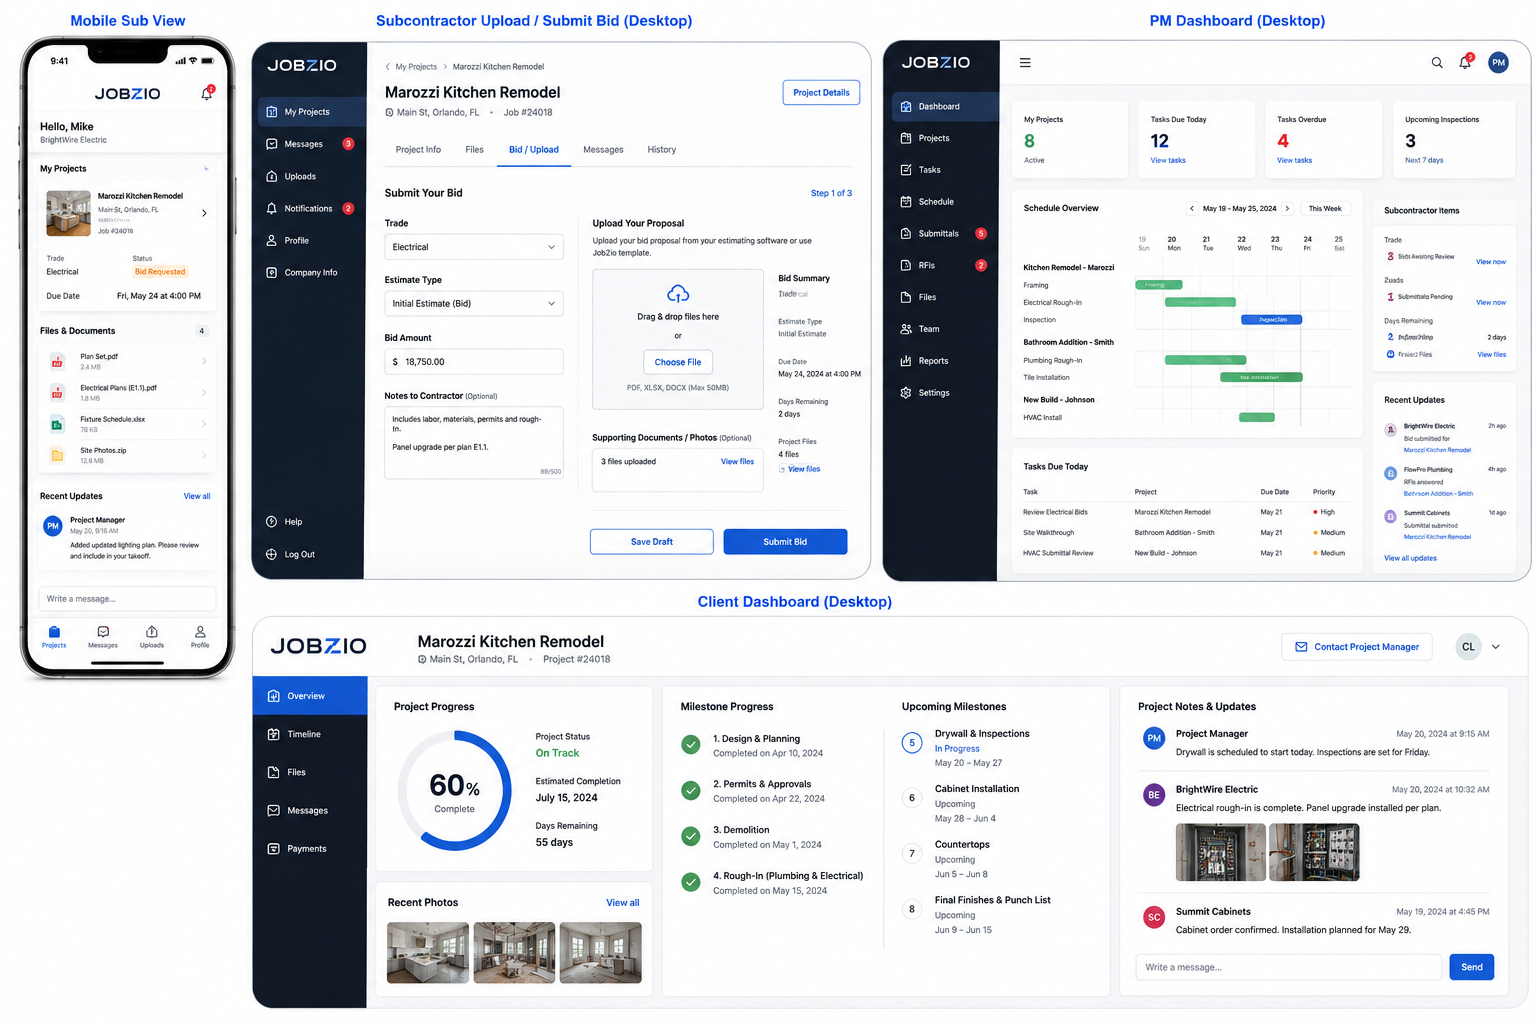Select the Bid / Upload tab

(x=534, y=150)
